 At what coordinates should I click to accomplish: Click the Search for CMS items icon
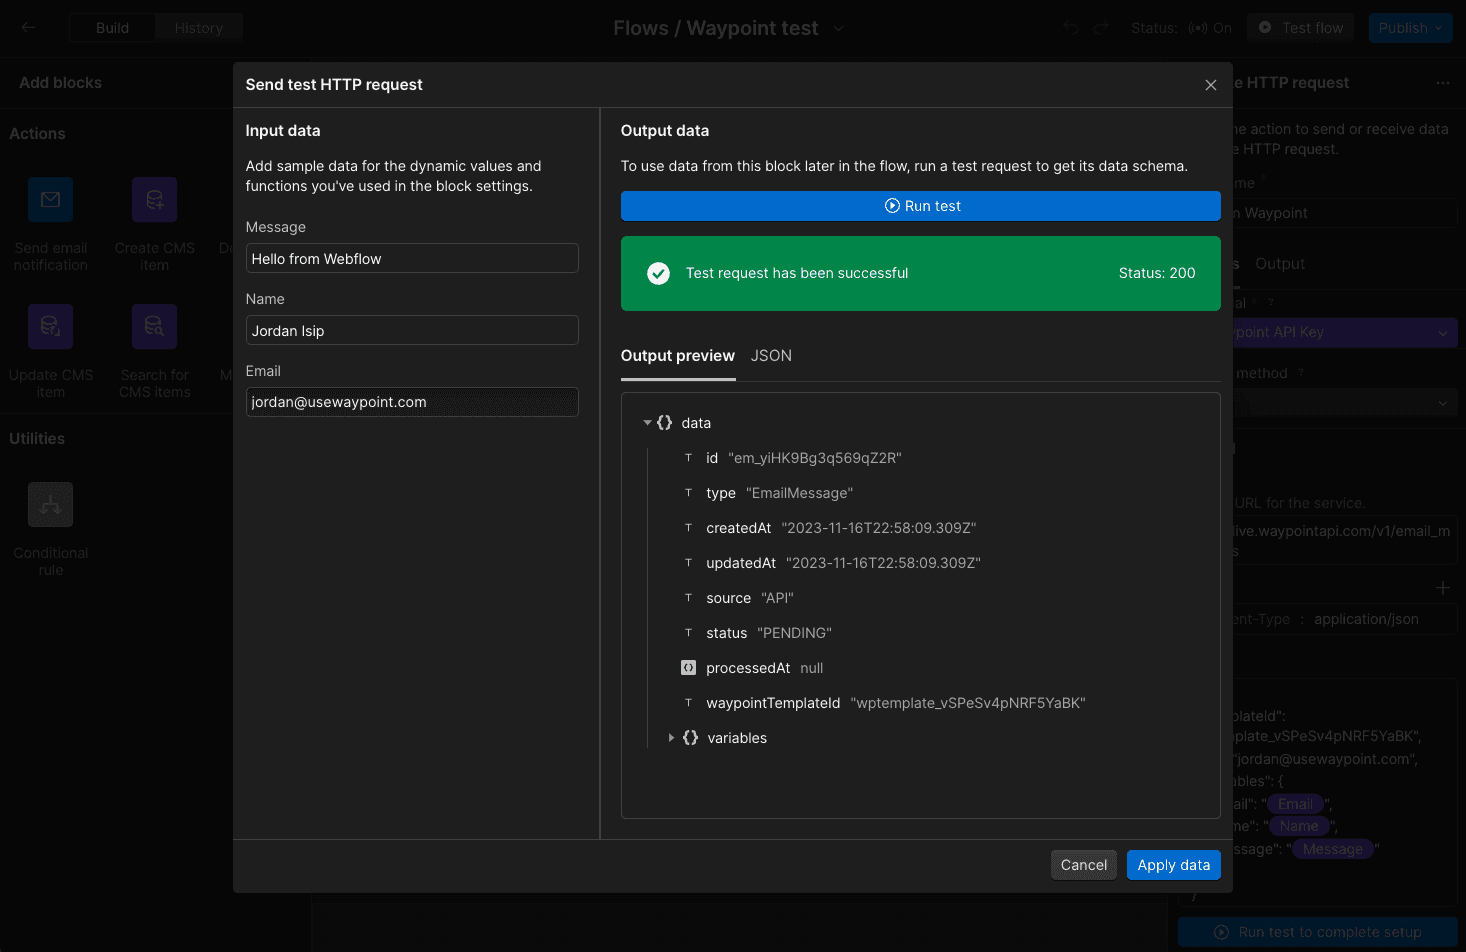154,327
